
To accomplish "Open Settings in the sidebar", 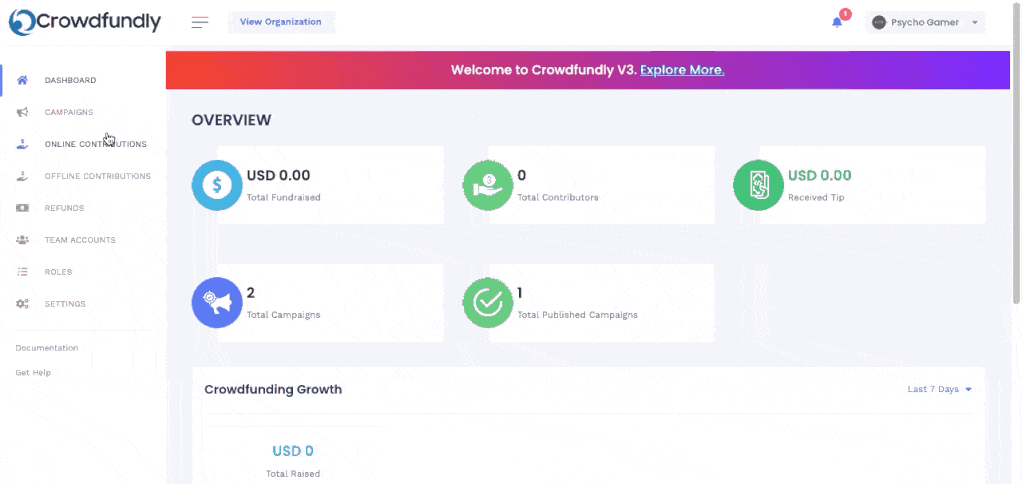I will (65, 304).
